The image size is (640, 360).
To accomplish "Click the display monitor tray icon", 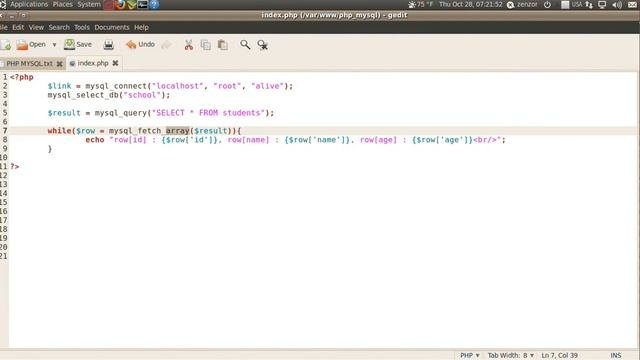I will [602, 4].
